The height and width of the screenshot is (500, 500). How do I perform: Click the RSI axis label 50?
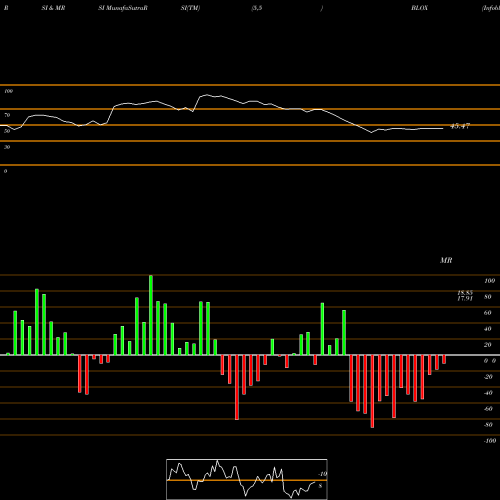tap(7, 131)
